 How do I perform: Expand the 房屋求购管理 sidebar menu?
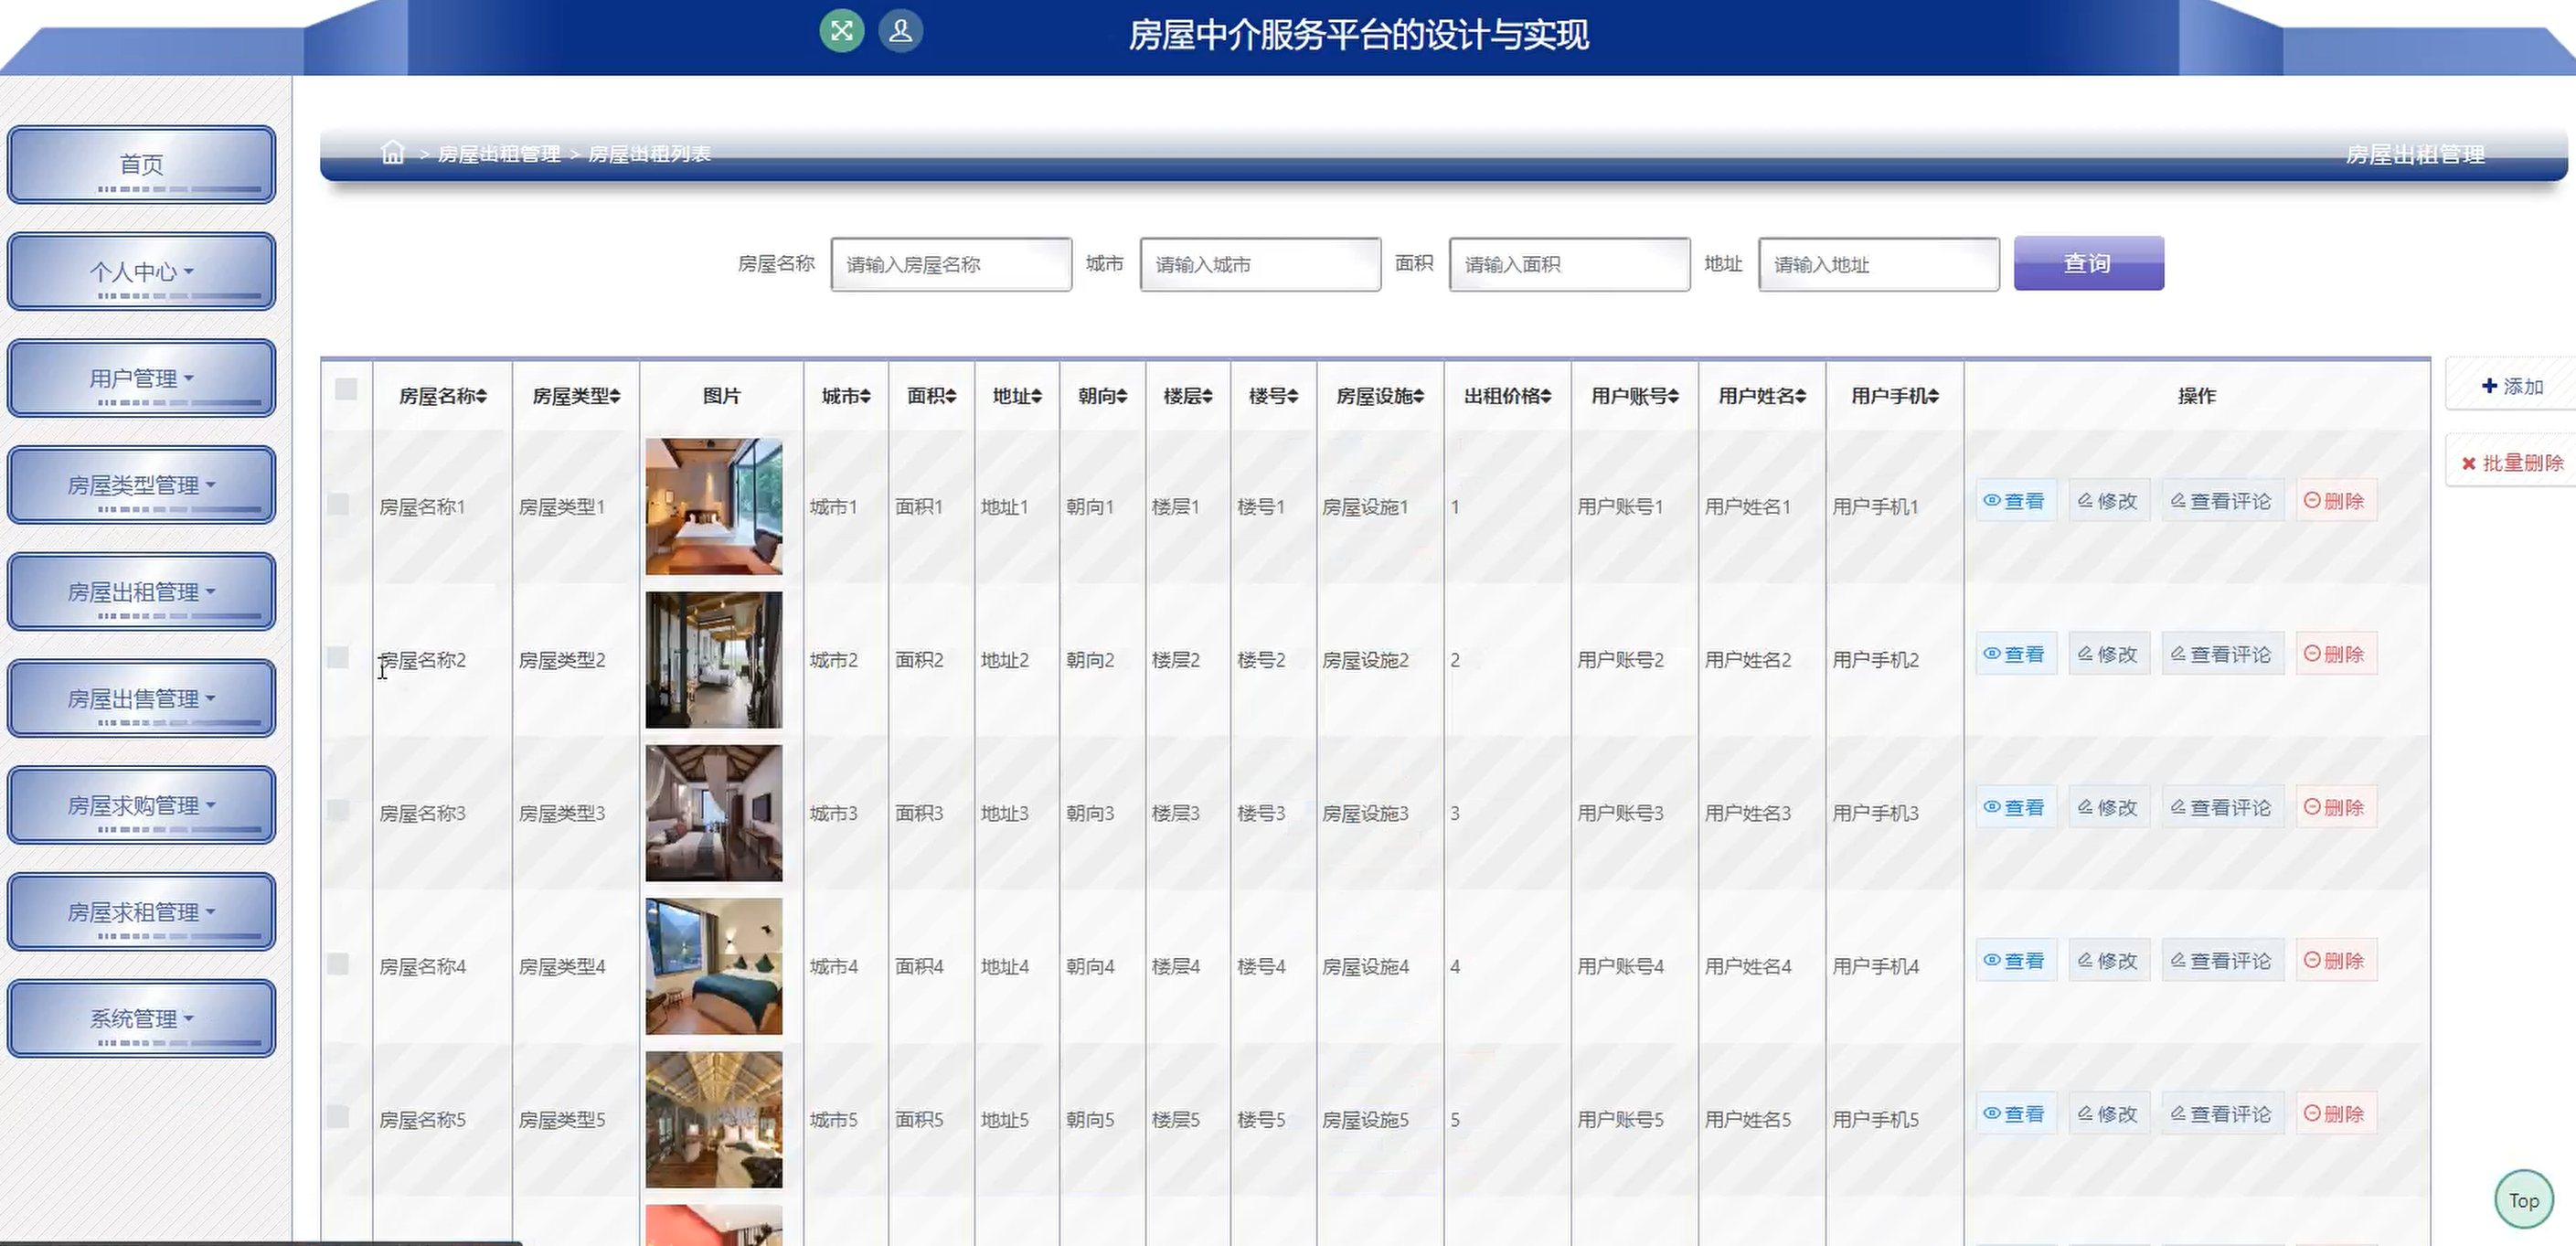point(141,805)
